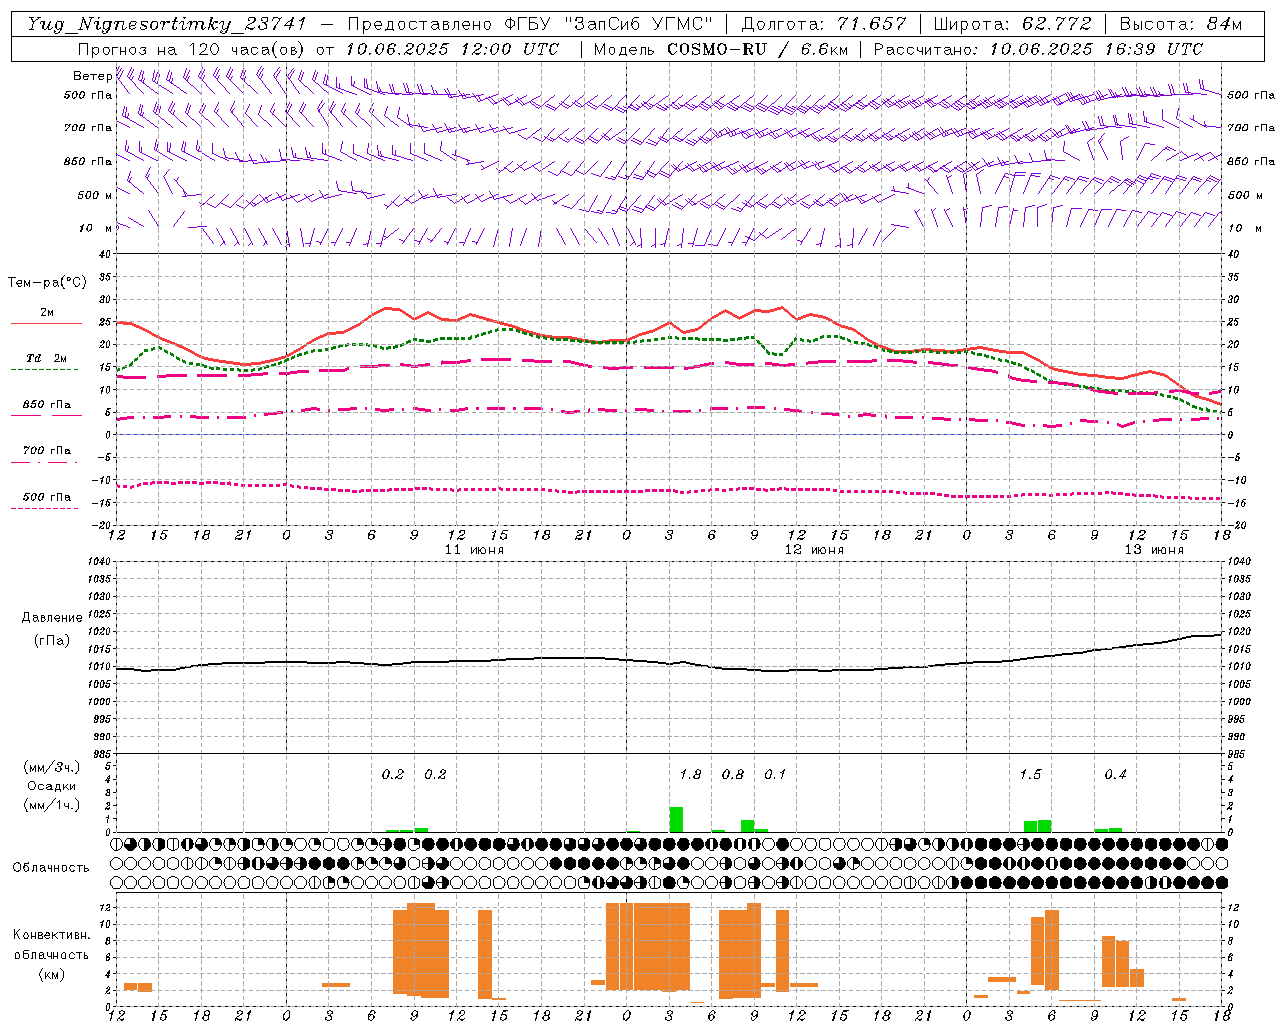Click the Облачность cloudiness label

click(x=51, y=868)
